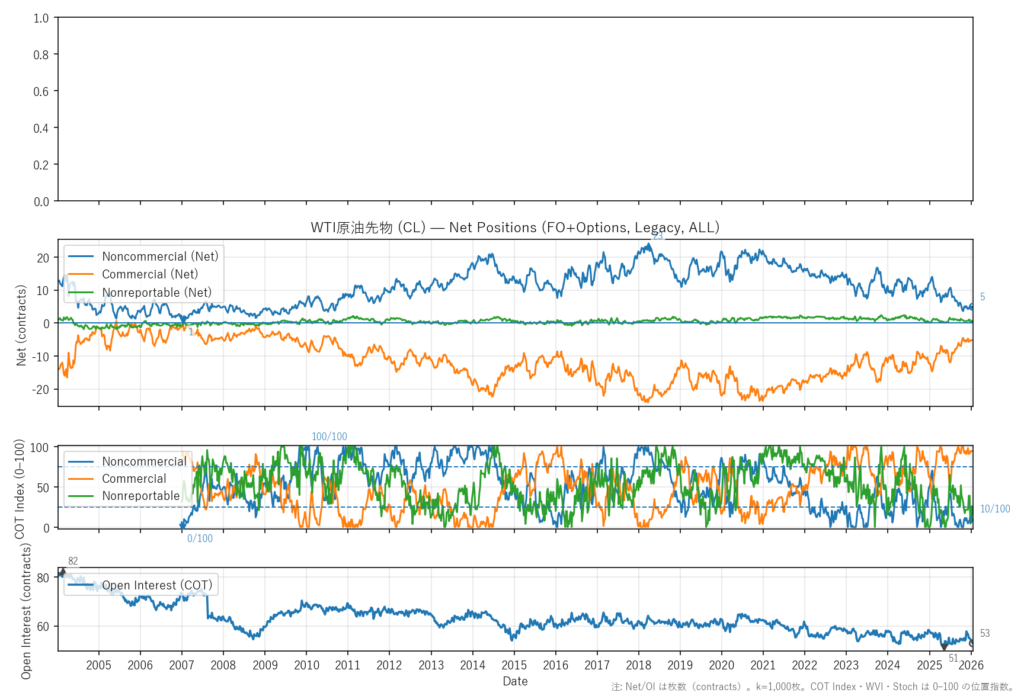Click the Noncommercial (Net) legend entry
Image resolution: width=1024 pixels, height=699 pixels.
click(x=160, y=256)
